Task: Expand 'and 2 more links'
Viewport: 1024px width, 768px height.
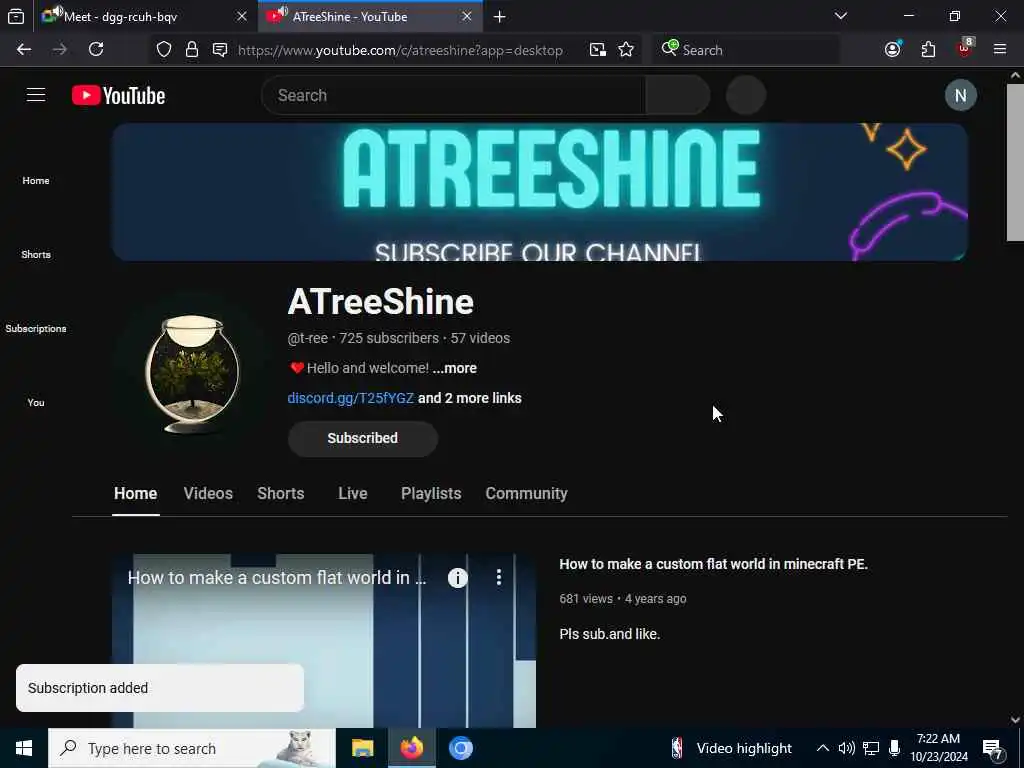Action: [x=470, y=398]
